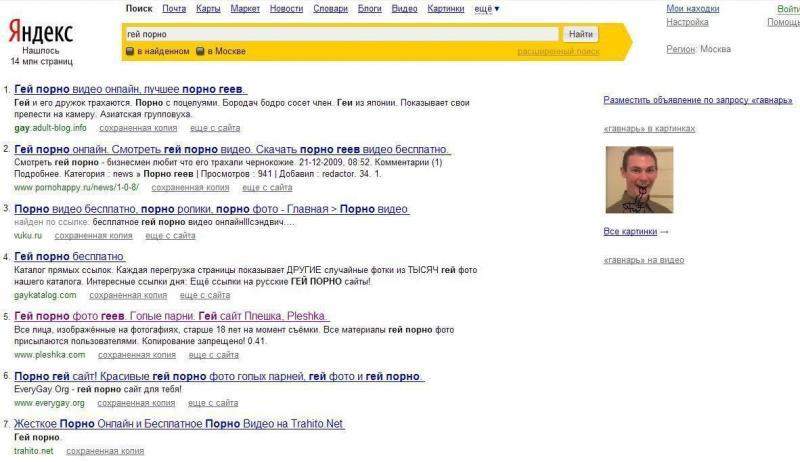Open сохраненная копия for pleshka.com
800x462 pixels.
click(x=137, y=355)
